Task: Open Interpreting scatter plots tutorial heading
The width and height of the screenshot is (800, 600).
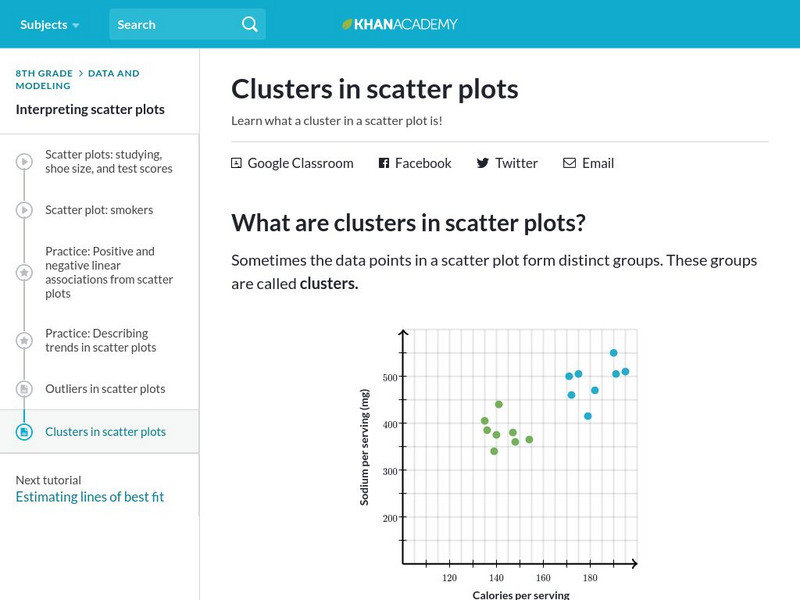Action: pos(90,109)
